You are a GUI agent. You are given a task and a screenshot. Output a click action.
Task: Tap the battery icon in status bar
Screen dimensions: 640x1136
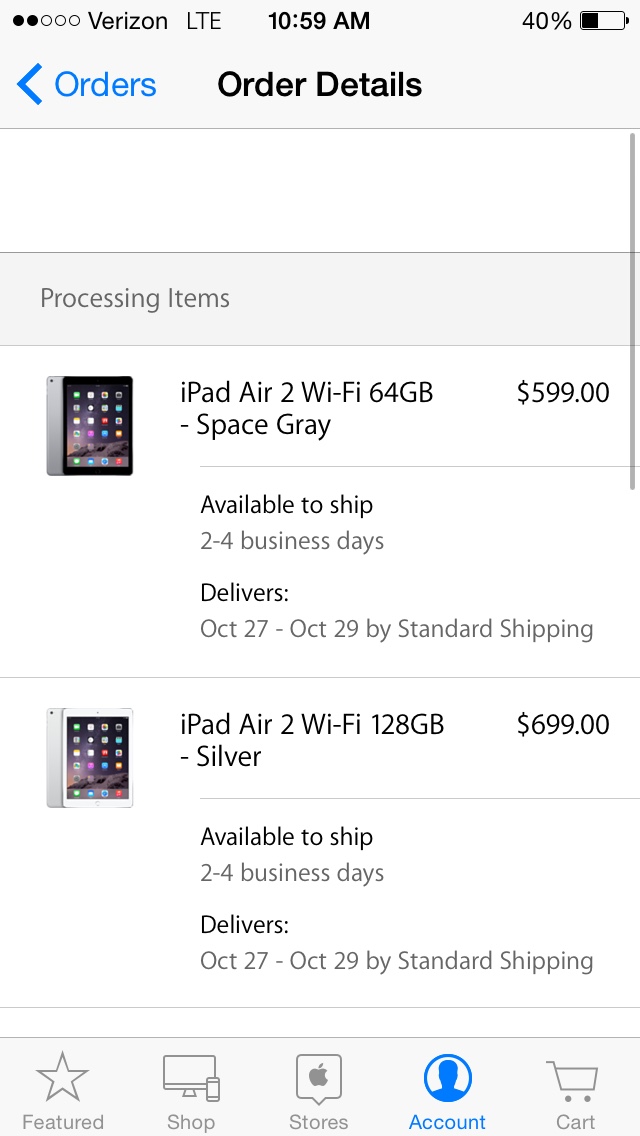pyautogui.click(x=602, y=21)
